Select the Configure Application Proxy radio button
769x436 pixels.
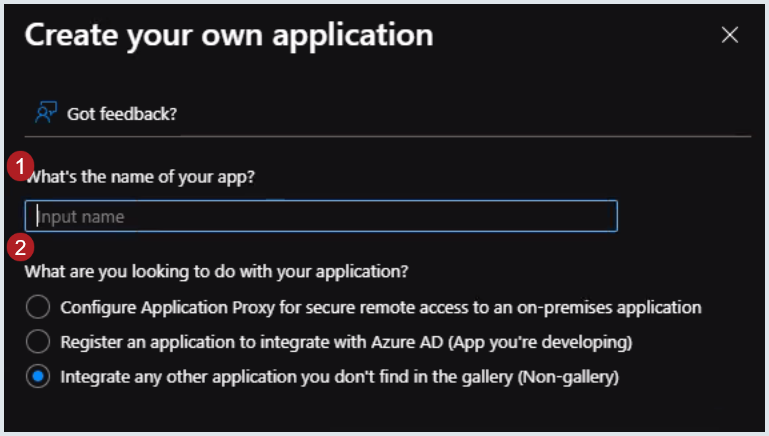tap(38, 307)
